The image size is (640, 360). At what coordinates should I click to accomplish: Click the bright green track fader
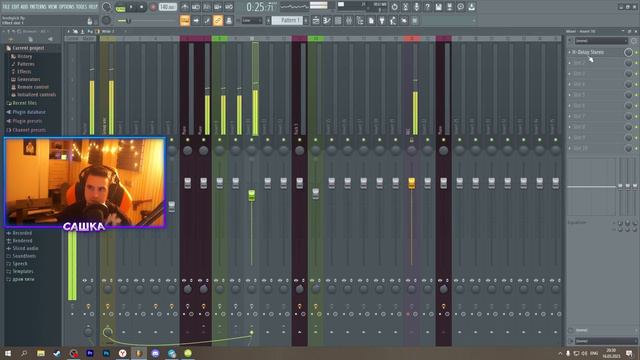[x=251, y=195]
